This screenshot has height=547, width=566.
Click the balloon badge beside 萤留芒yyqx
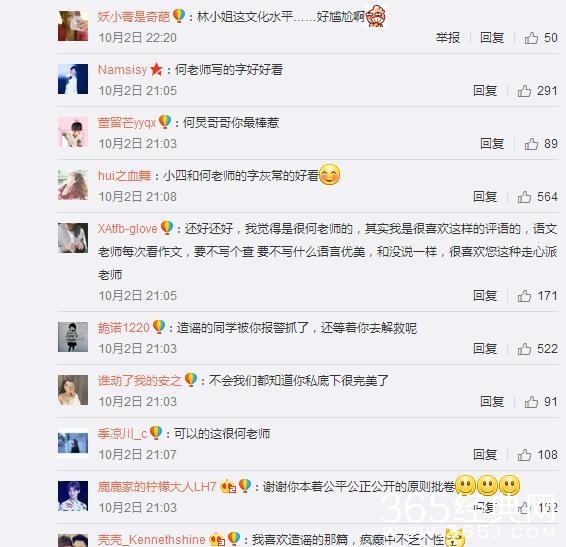tap(165, 122)
